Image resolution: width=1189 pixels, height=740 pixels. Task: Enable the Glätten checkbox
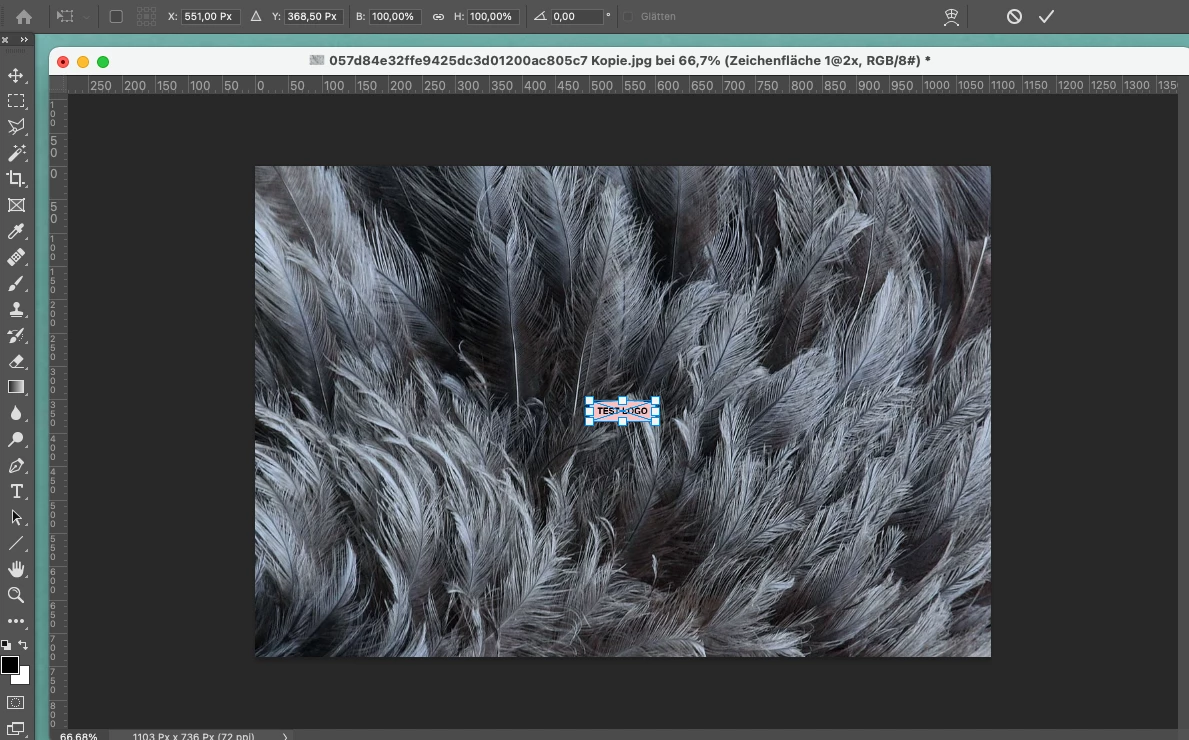tap(629, 17)
